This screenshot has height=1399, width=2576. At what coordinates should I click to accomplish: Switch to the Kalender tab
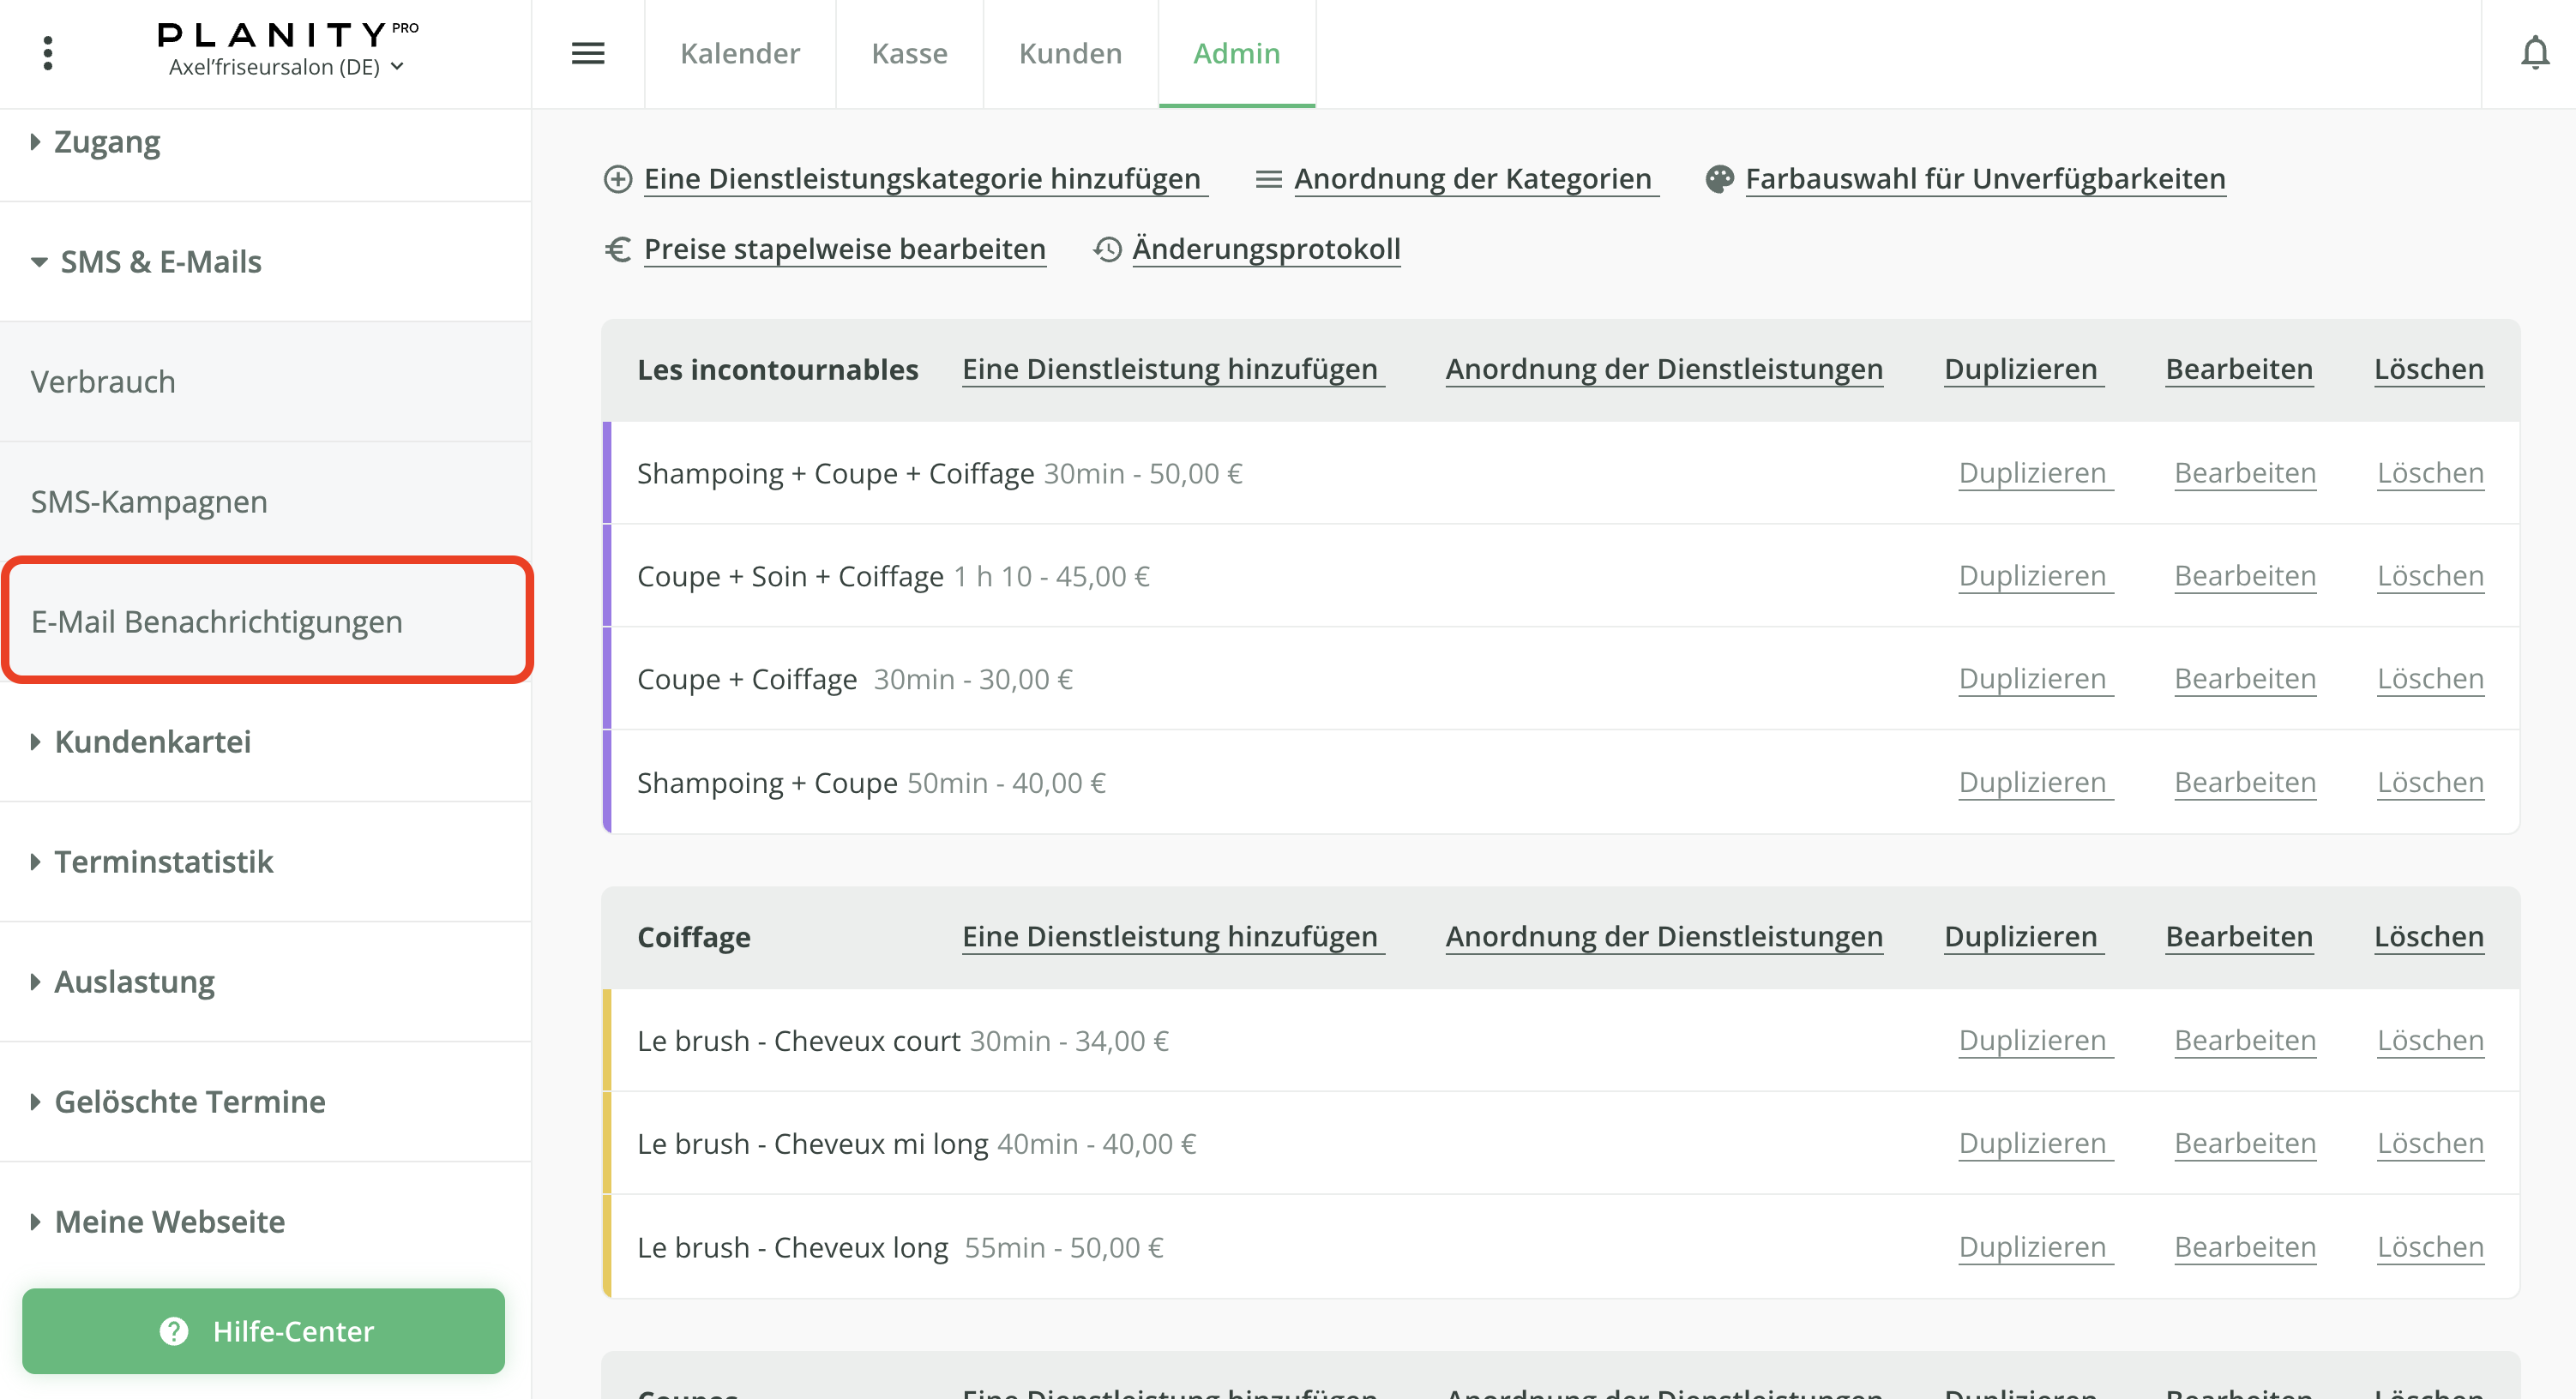[740, 53]
